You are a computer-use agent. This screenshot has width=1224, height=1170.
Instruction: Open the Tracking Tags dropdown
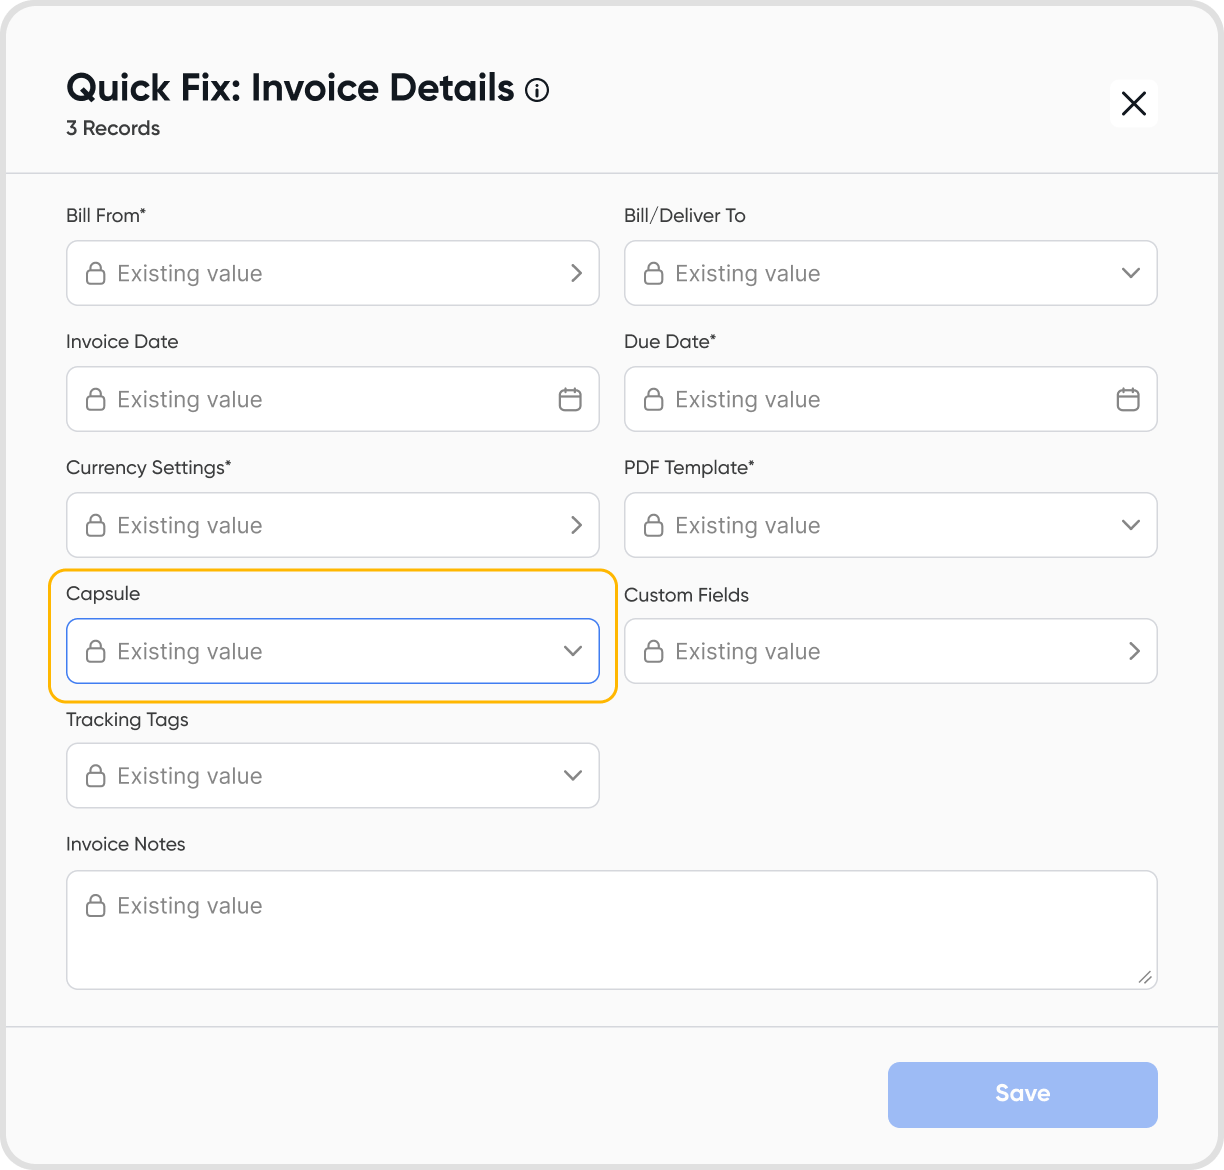pyautogui.click(x=573, y=775)
